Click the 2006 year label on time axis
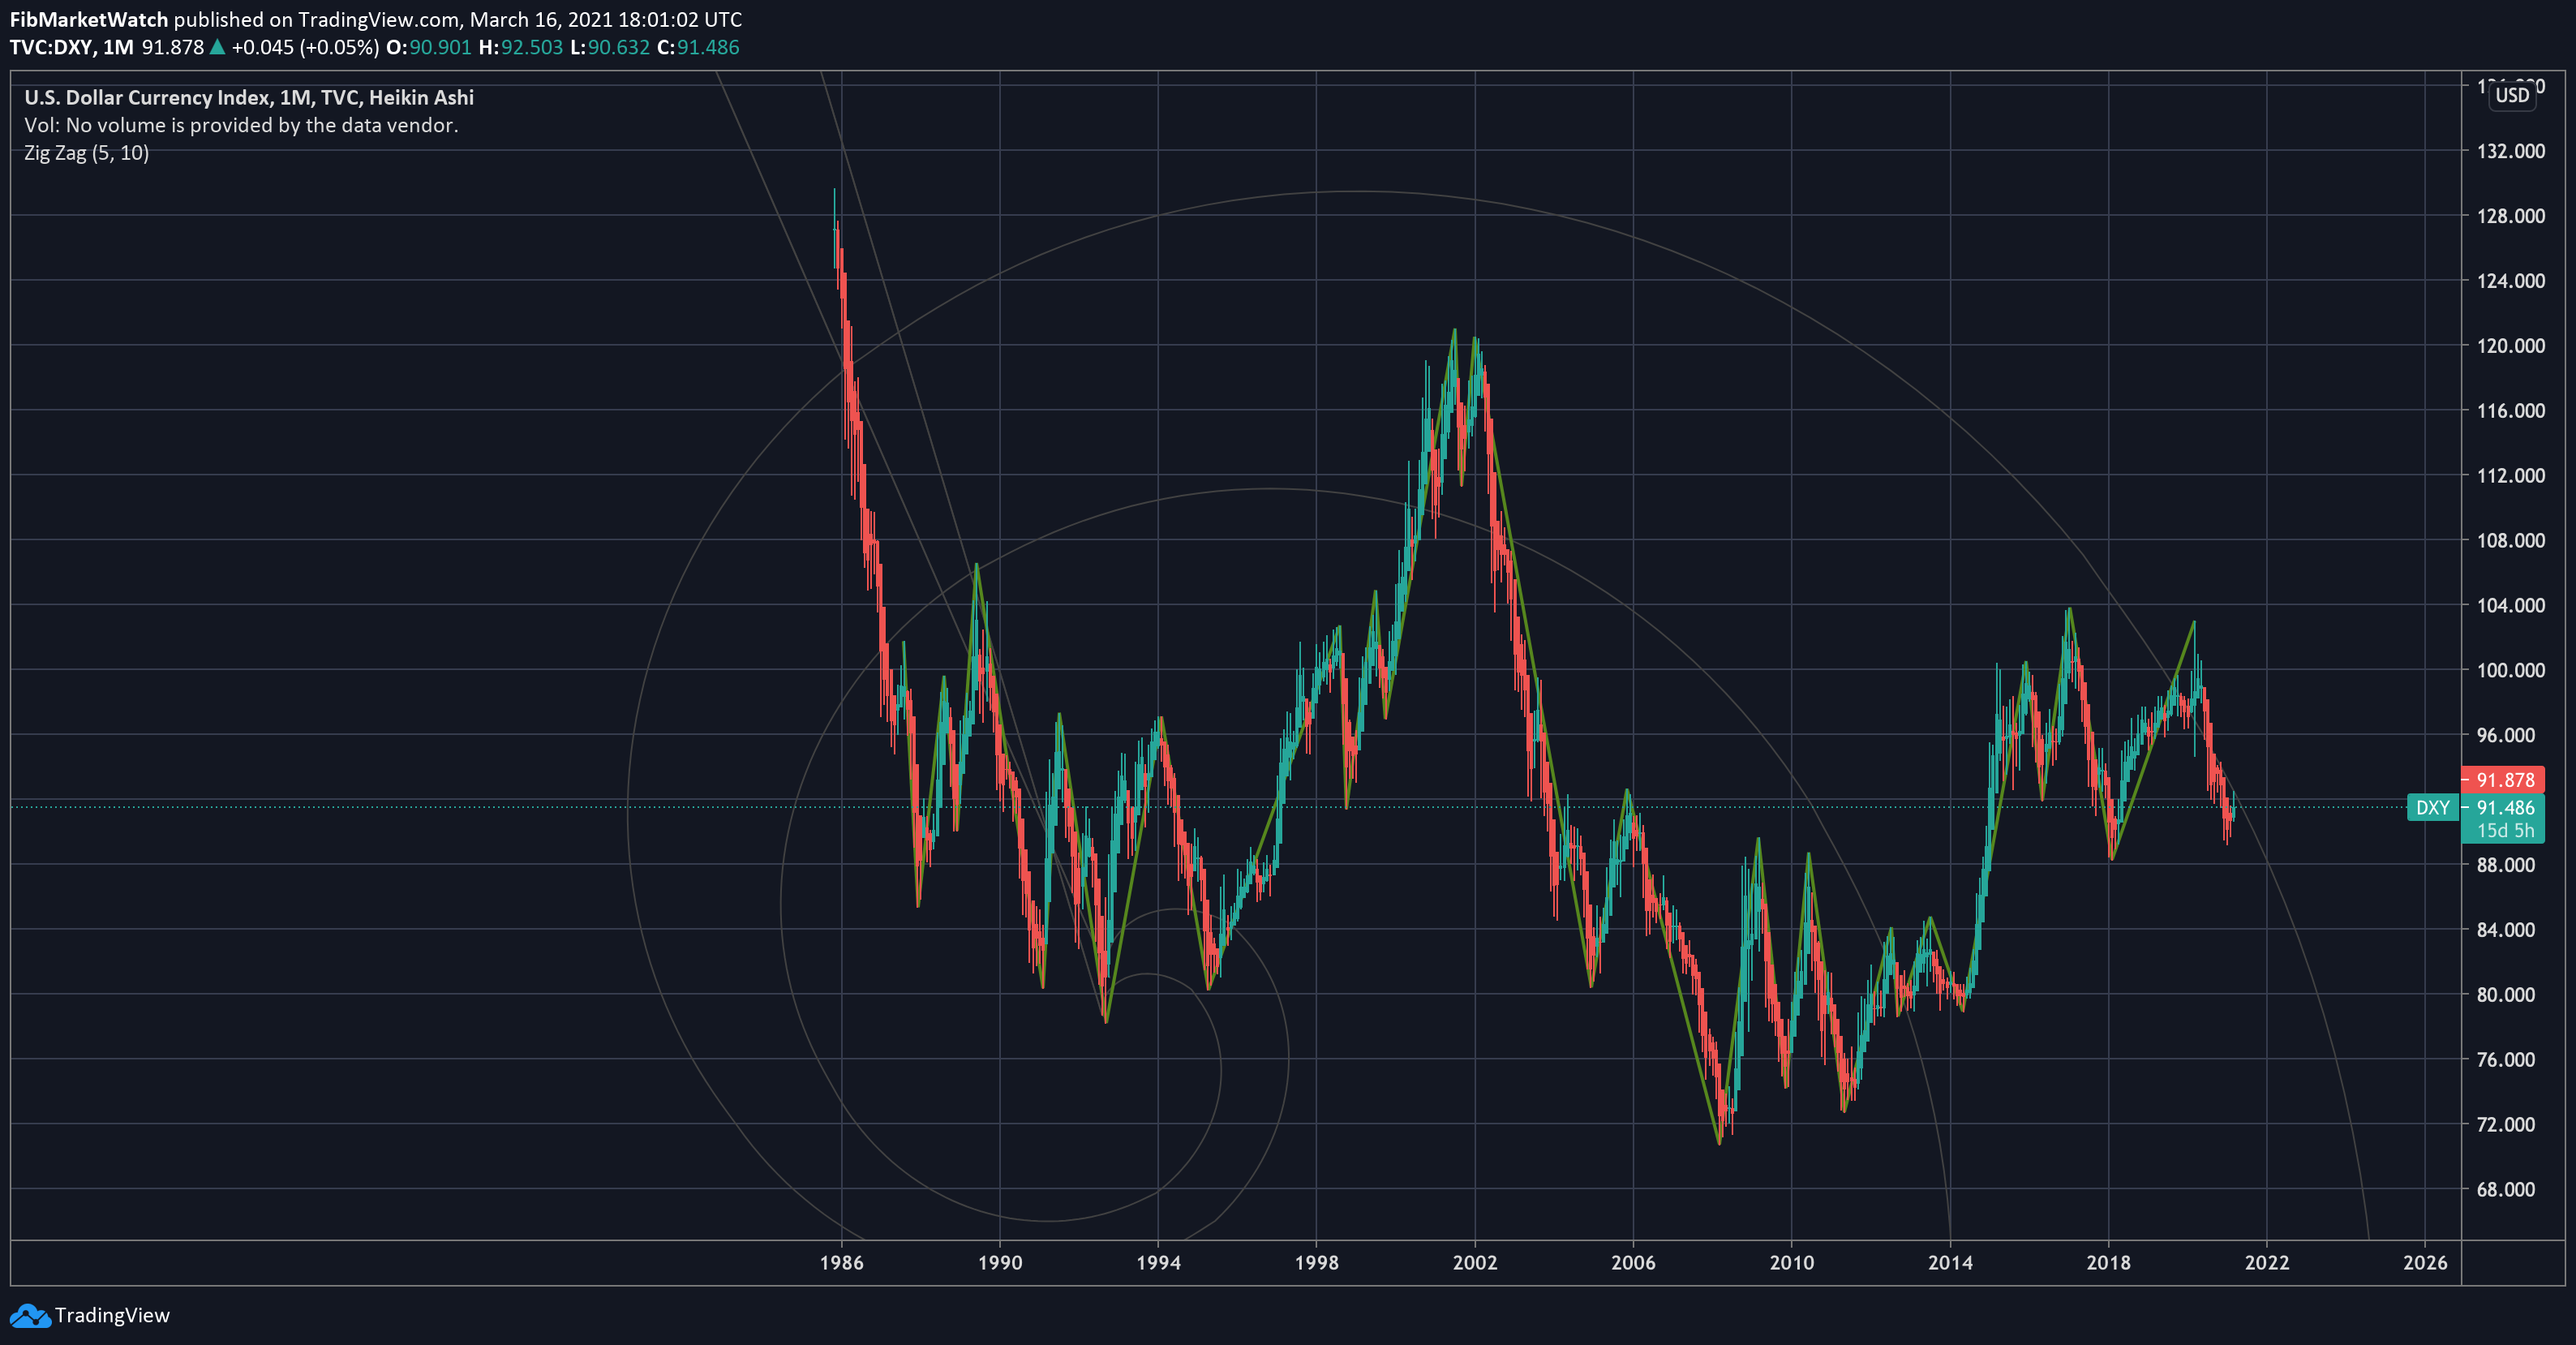 tap(1633, 1263)
